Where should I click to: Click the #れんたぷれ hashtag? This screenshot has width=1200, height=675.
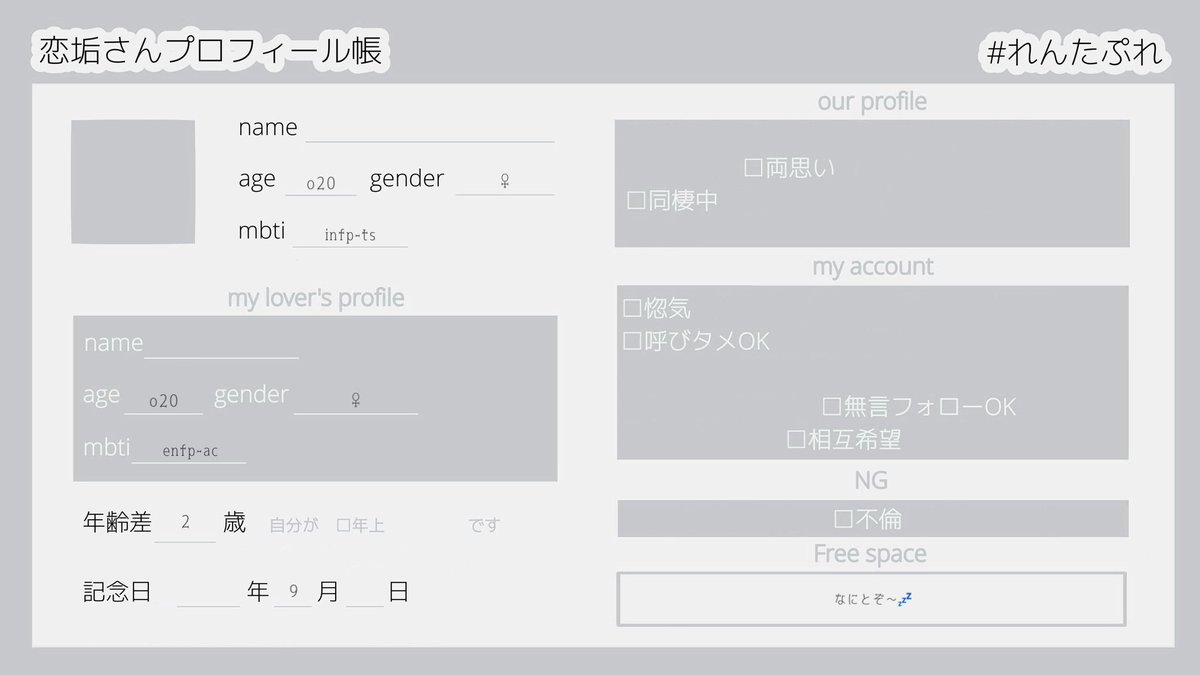coord(1075,53)
